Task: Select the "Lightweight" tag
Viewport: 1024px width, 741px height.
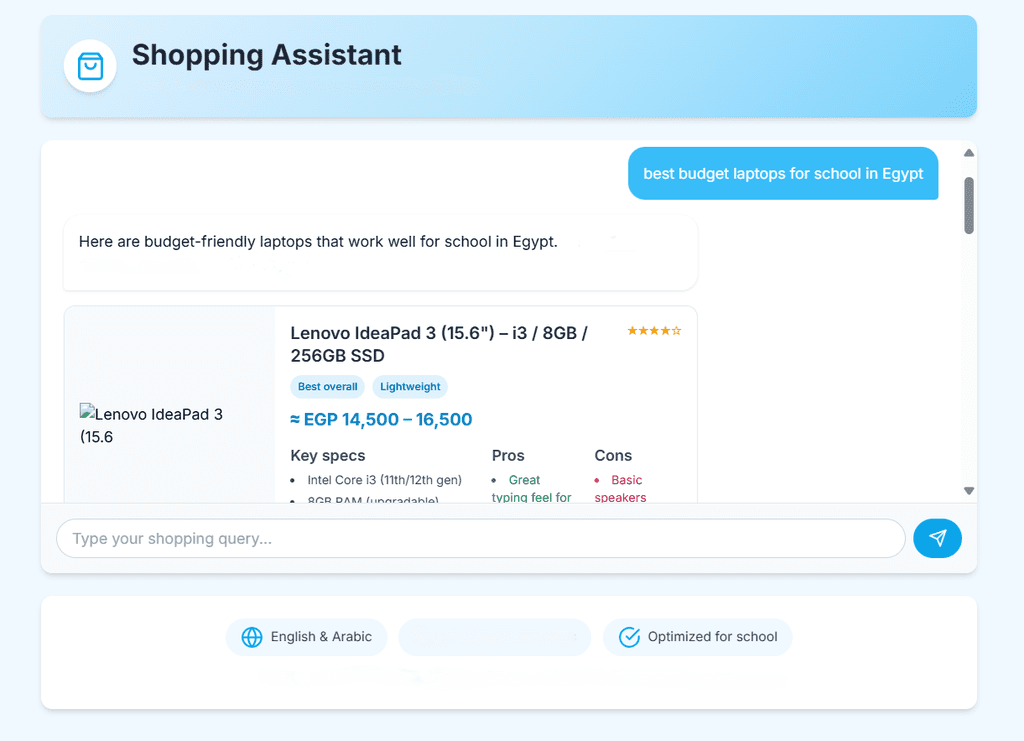Action: (410, 387)
